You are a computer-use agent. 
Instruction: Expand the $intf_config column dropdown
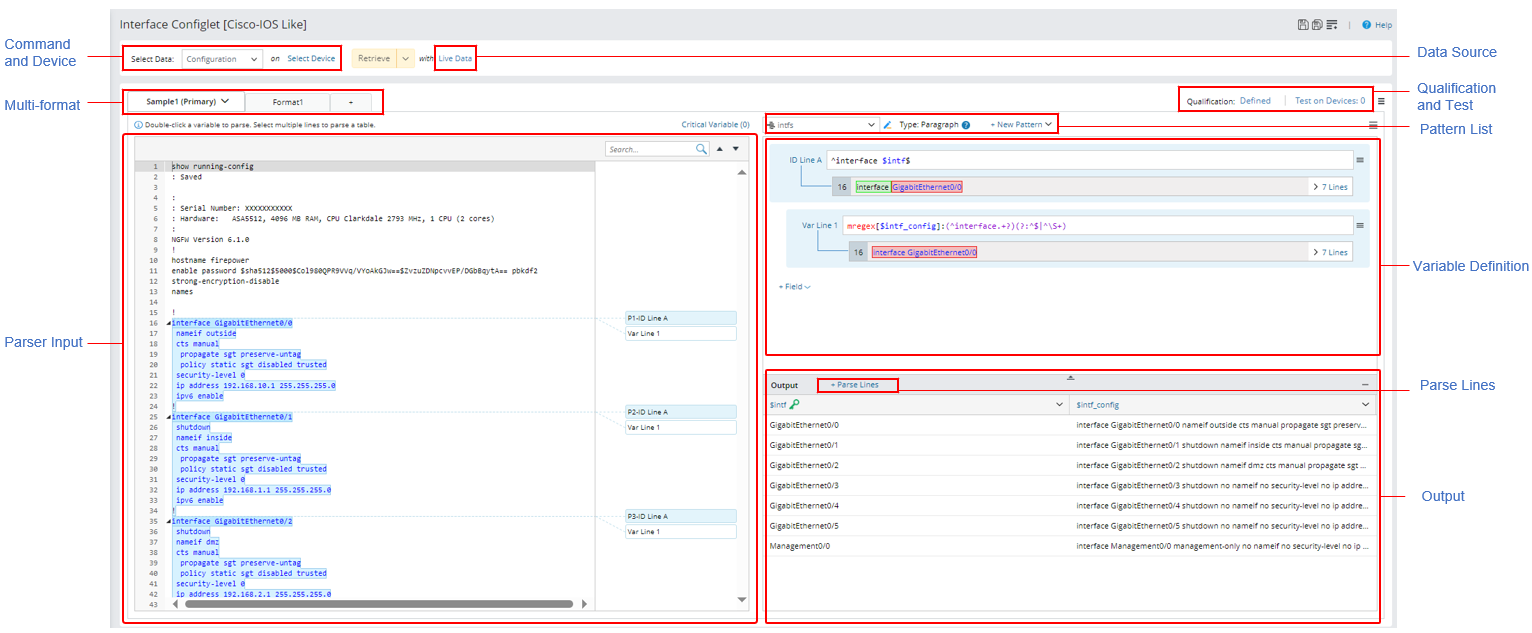(1365, 405)
